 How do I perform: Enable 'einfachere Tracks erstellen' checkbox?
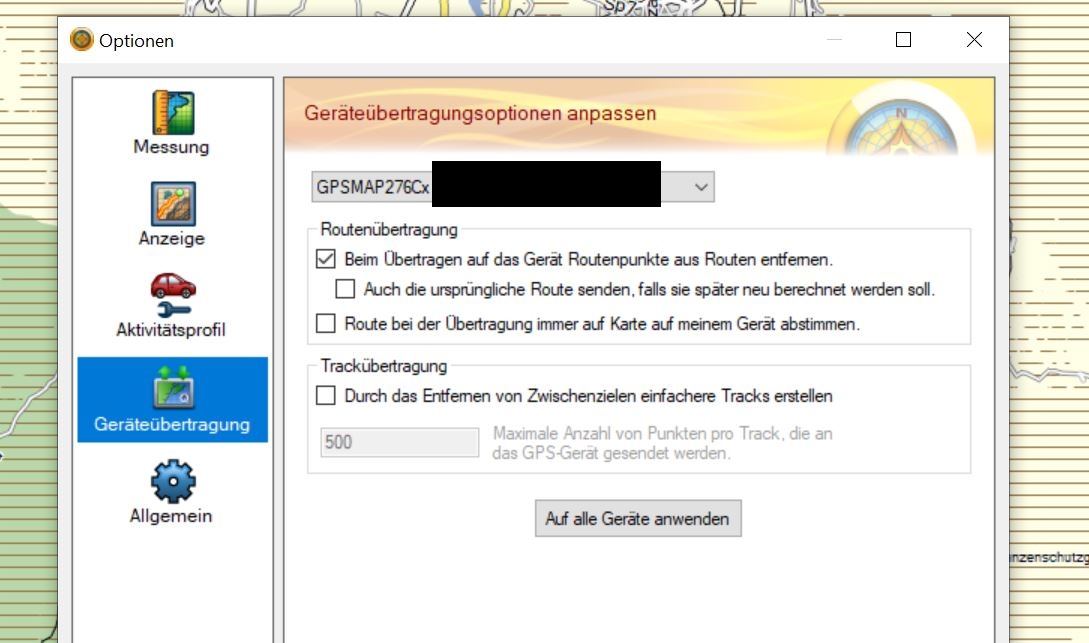[x=326, y=396]
